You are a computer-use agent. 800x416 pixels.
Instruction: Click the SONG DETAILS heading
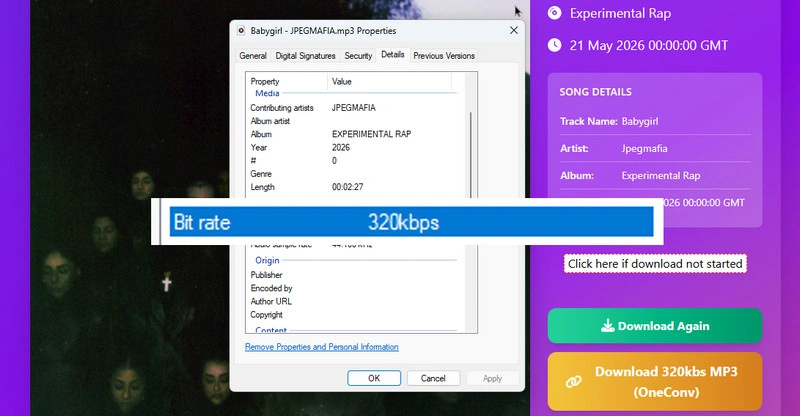click(x=595, y=92)
